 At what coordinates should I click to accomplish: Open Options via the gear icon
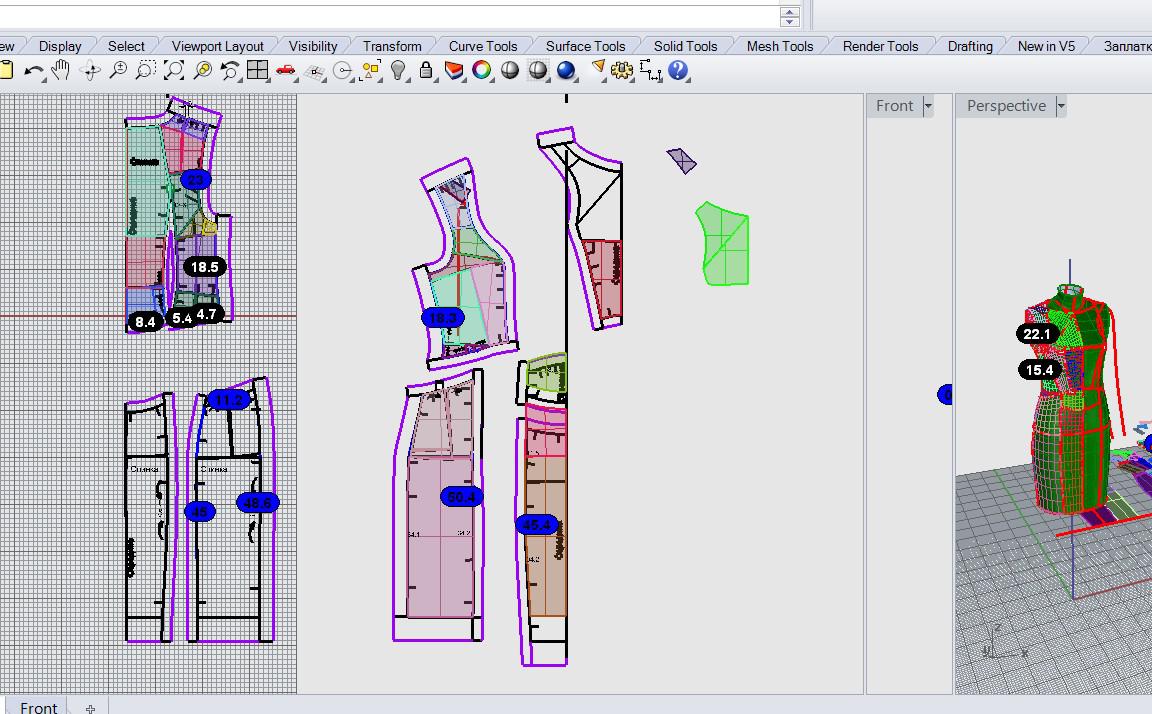pyautogui.click(x=623, y=71)
